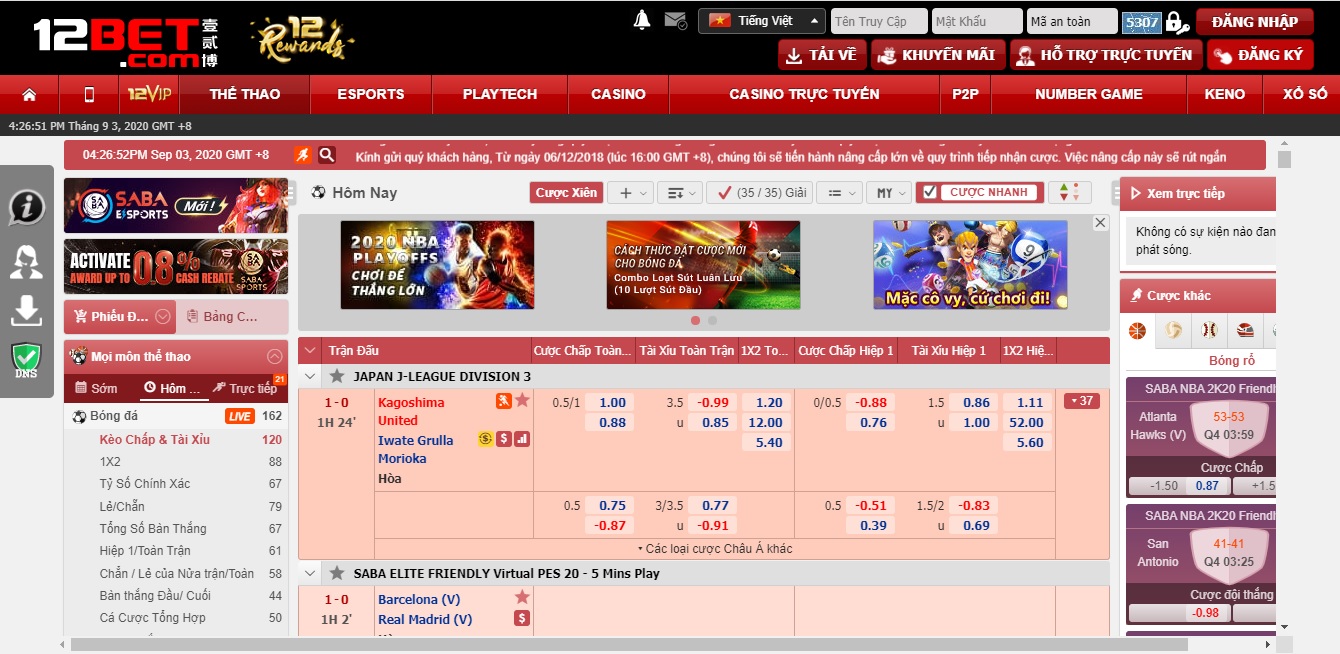Click the download sidebar icon
The height and width of the screenshot is (654, 1340).
coord(27,310)
